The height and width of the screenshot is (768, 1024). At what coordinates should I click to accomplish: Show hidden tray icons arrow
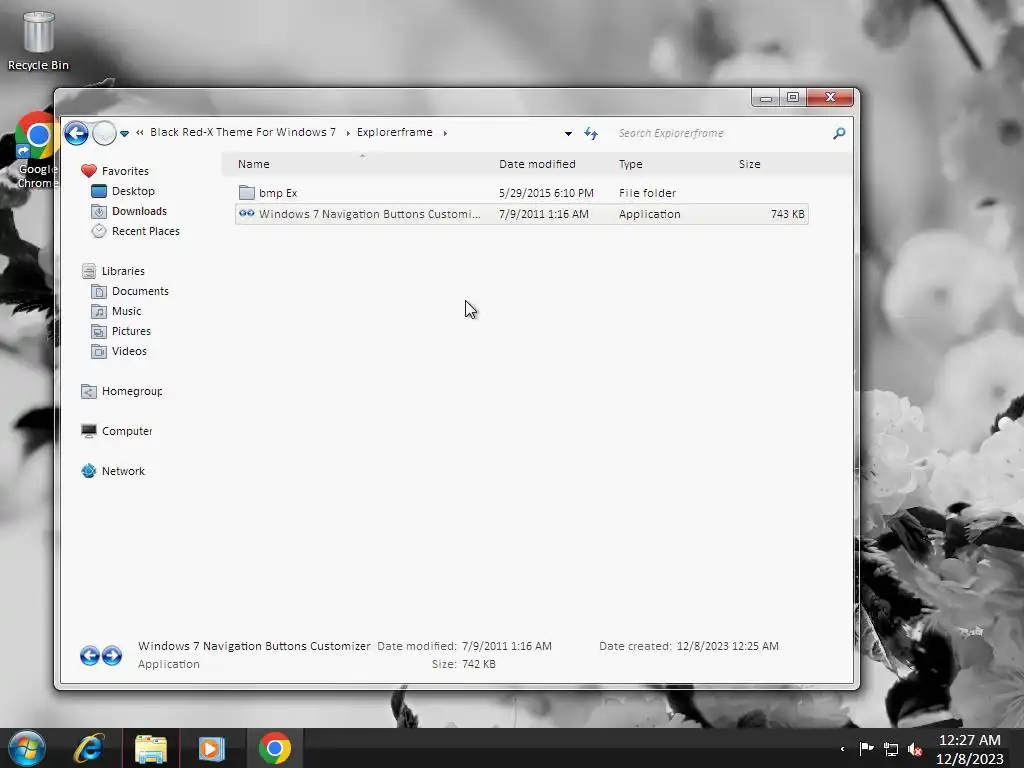(x=842, y=749)
